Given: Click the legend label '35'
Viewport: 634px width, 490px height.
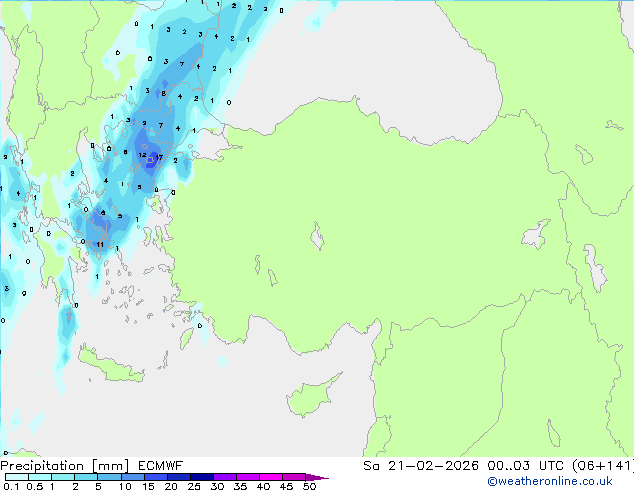Looking at the screenshot, I should (240, 486).
